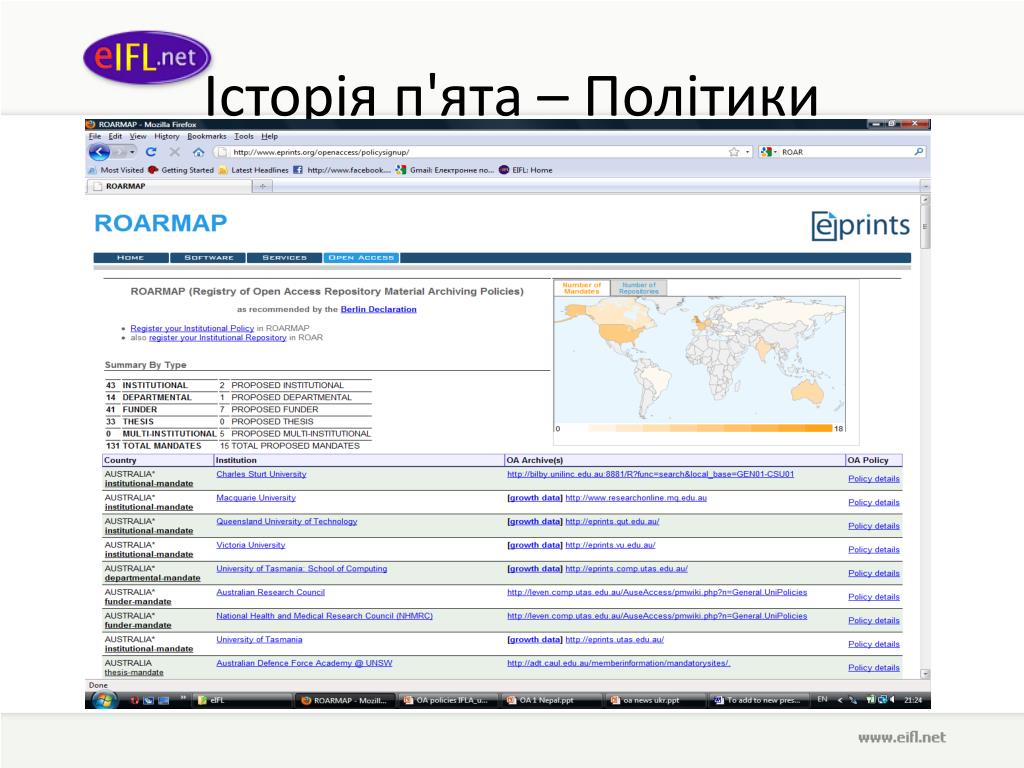Switch to Number of Repositories map tab

[x=639, y=288]
